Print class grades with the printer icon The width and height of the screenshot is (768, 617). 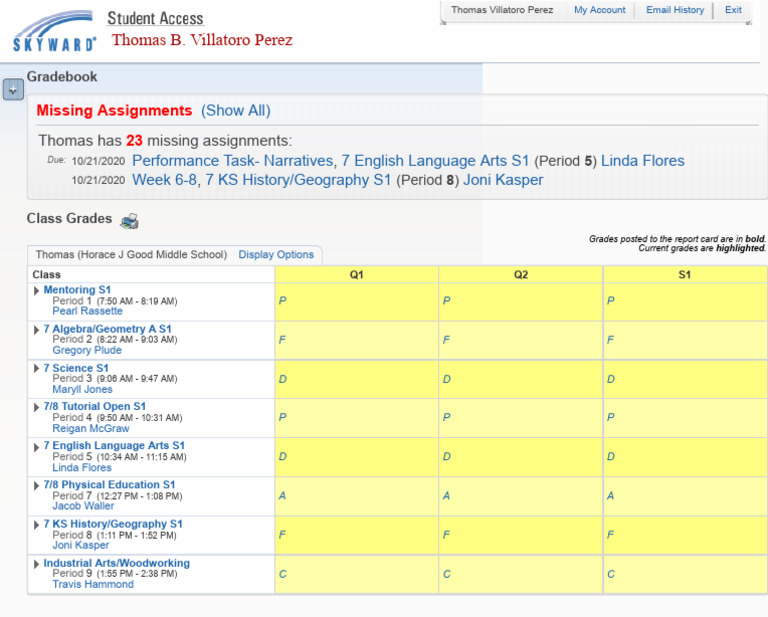(130, 221)
